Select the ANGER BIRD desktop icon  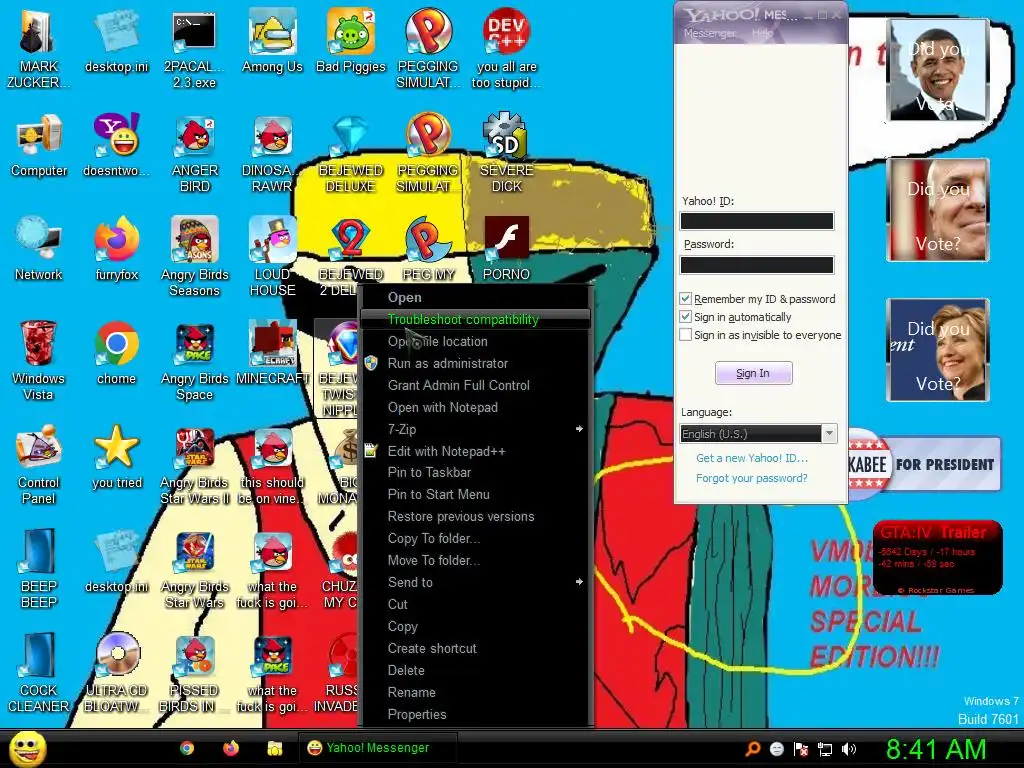point(195,153)
